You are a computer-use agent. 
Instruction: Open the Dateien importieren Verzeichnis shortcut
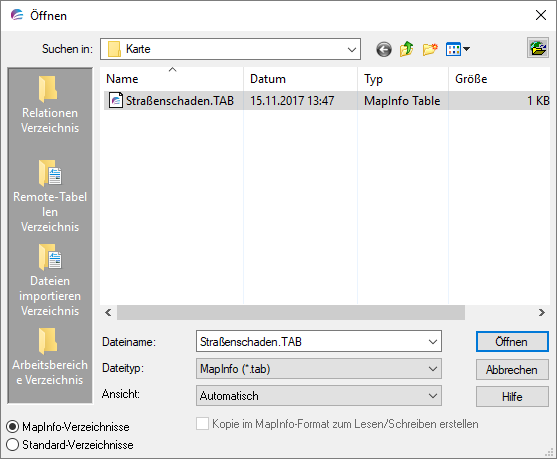(x=50, y=280)
